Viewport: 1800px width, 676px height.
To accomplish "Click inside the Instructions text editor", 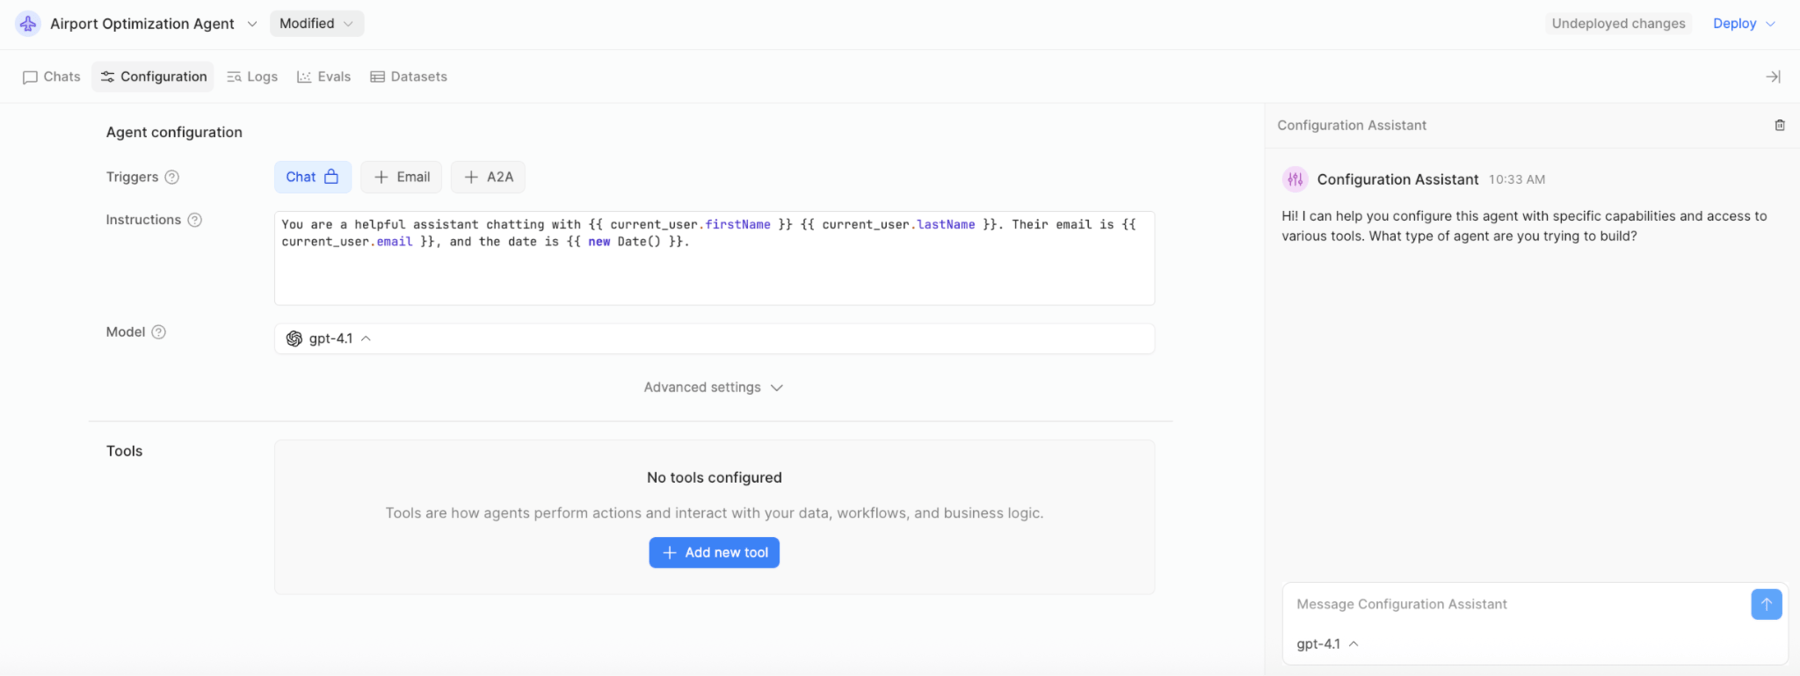I will [714, 270].
